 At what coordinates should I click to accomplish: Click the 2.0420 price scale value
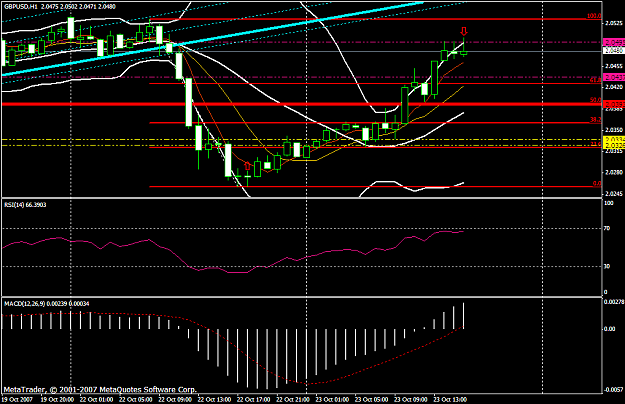point(614,87)
